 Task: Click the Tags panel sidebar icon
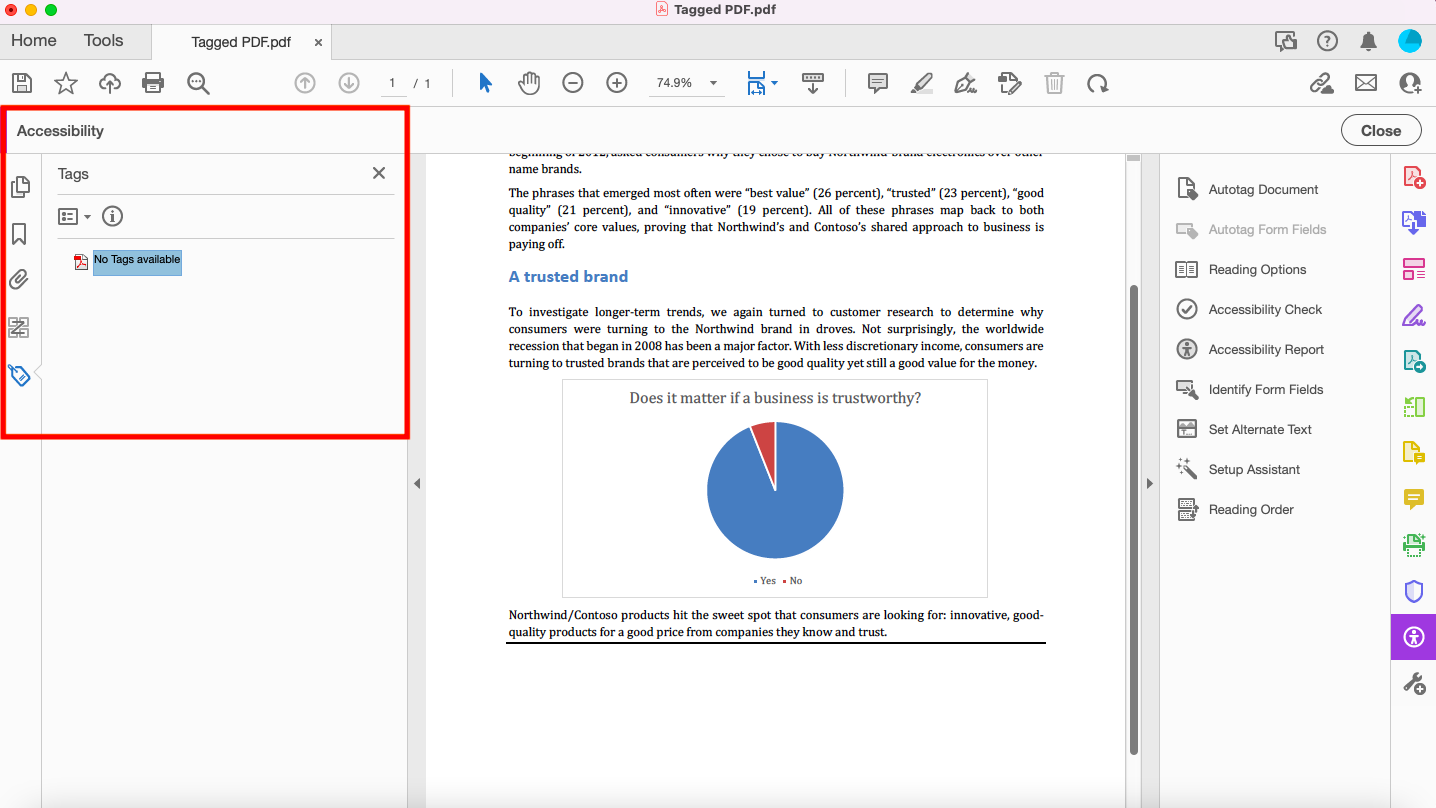pyautogui.click(x=19, y=374)
